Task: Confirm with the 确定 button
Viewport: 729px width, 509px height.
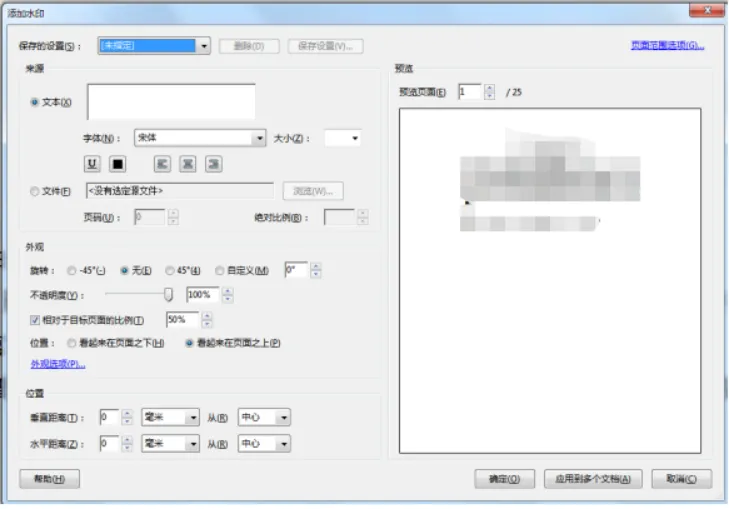Action: pos(504,479)
